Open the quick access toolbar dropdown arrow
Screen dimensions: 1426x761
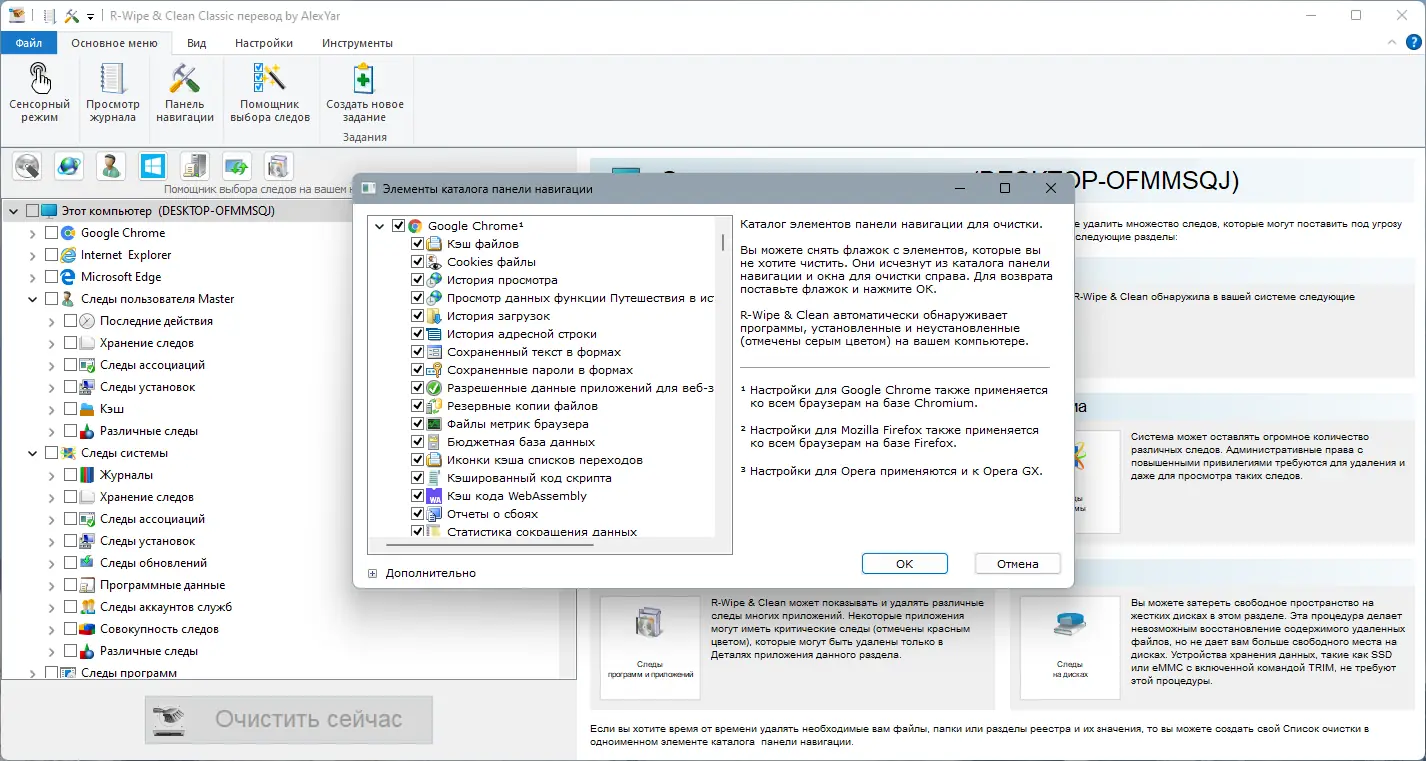click(91, 16)
